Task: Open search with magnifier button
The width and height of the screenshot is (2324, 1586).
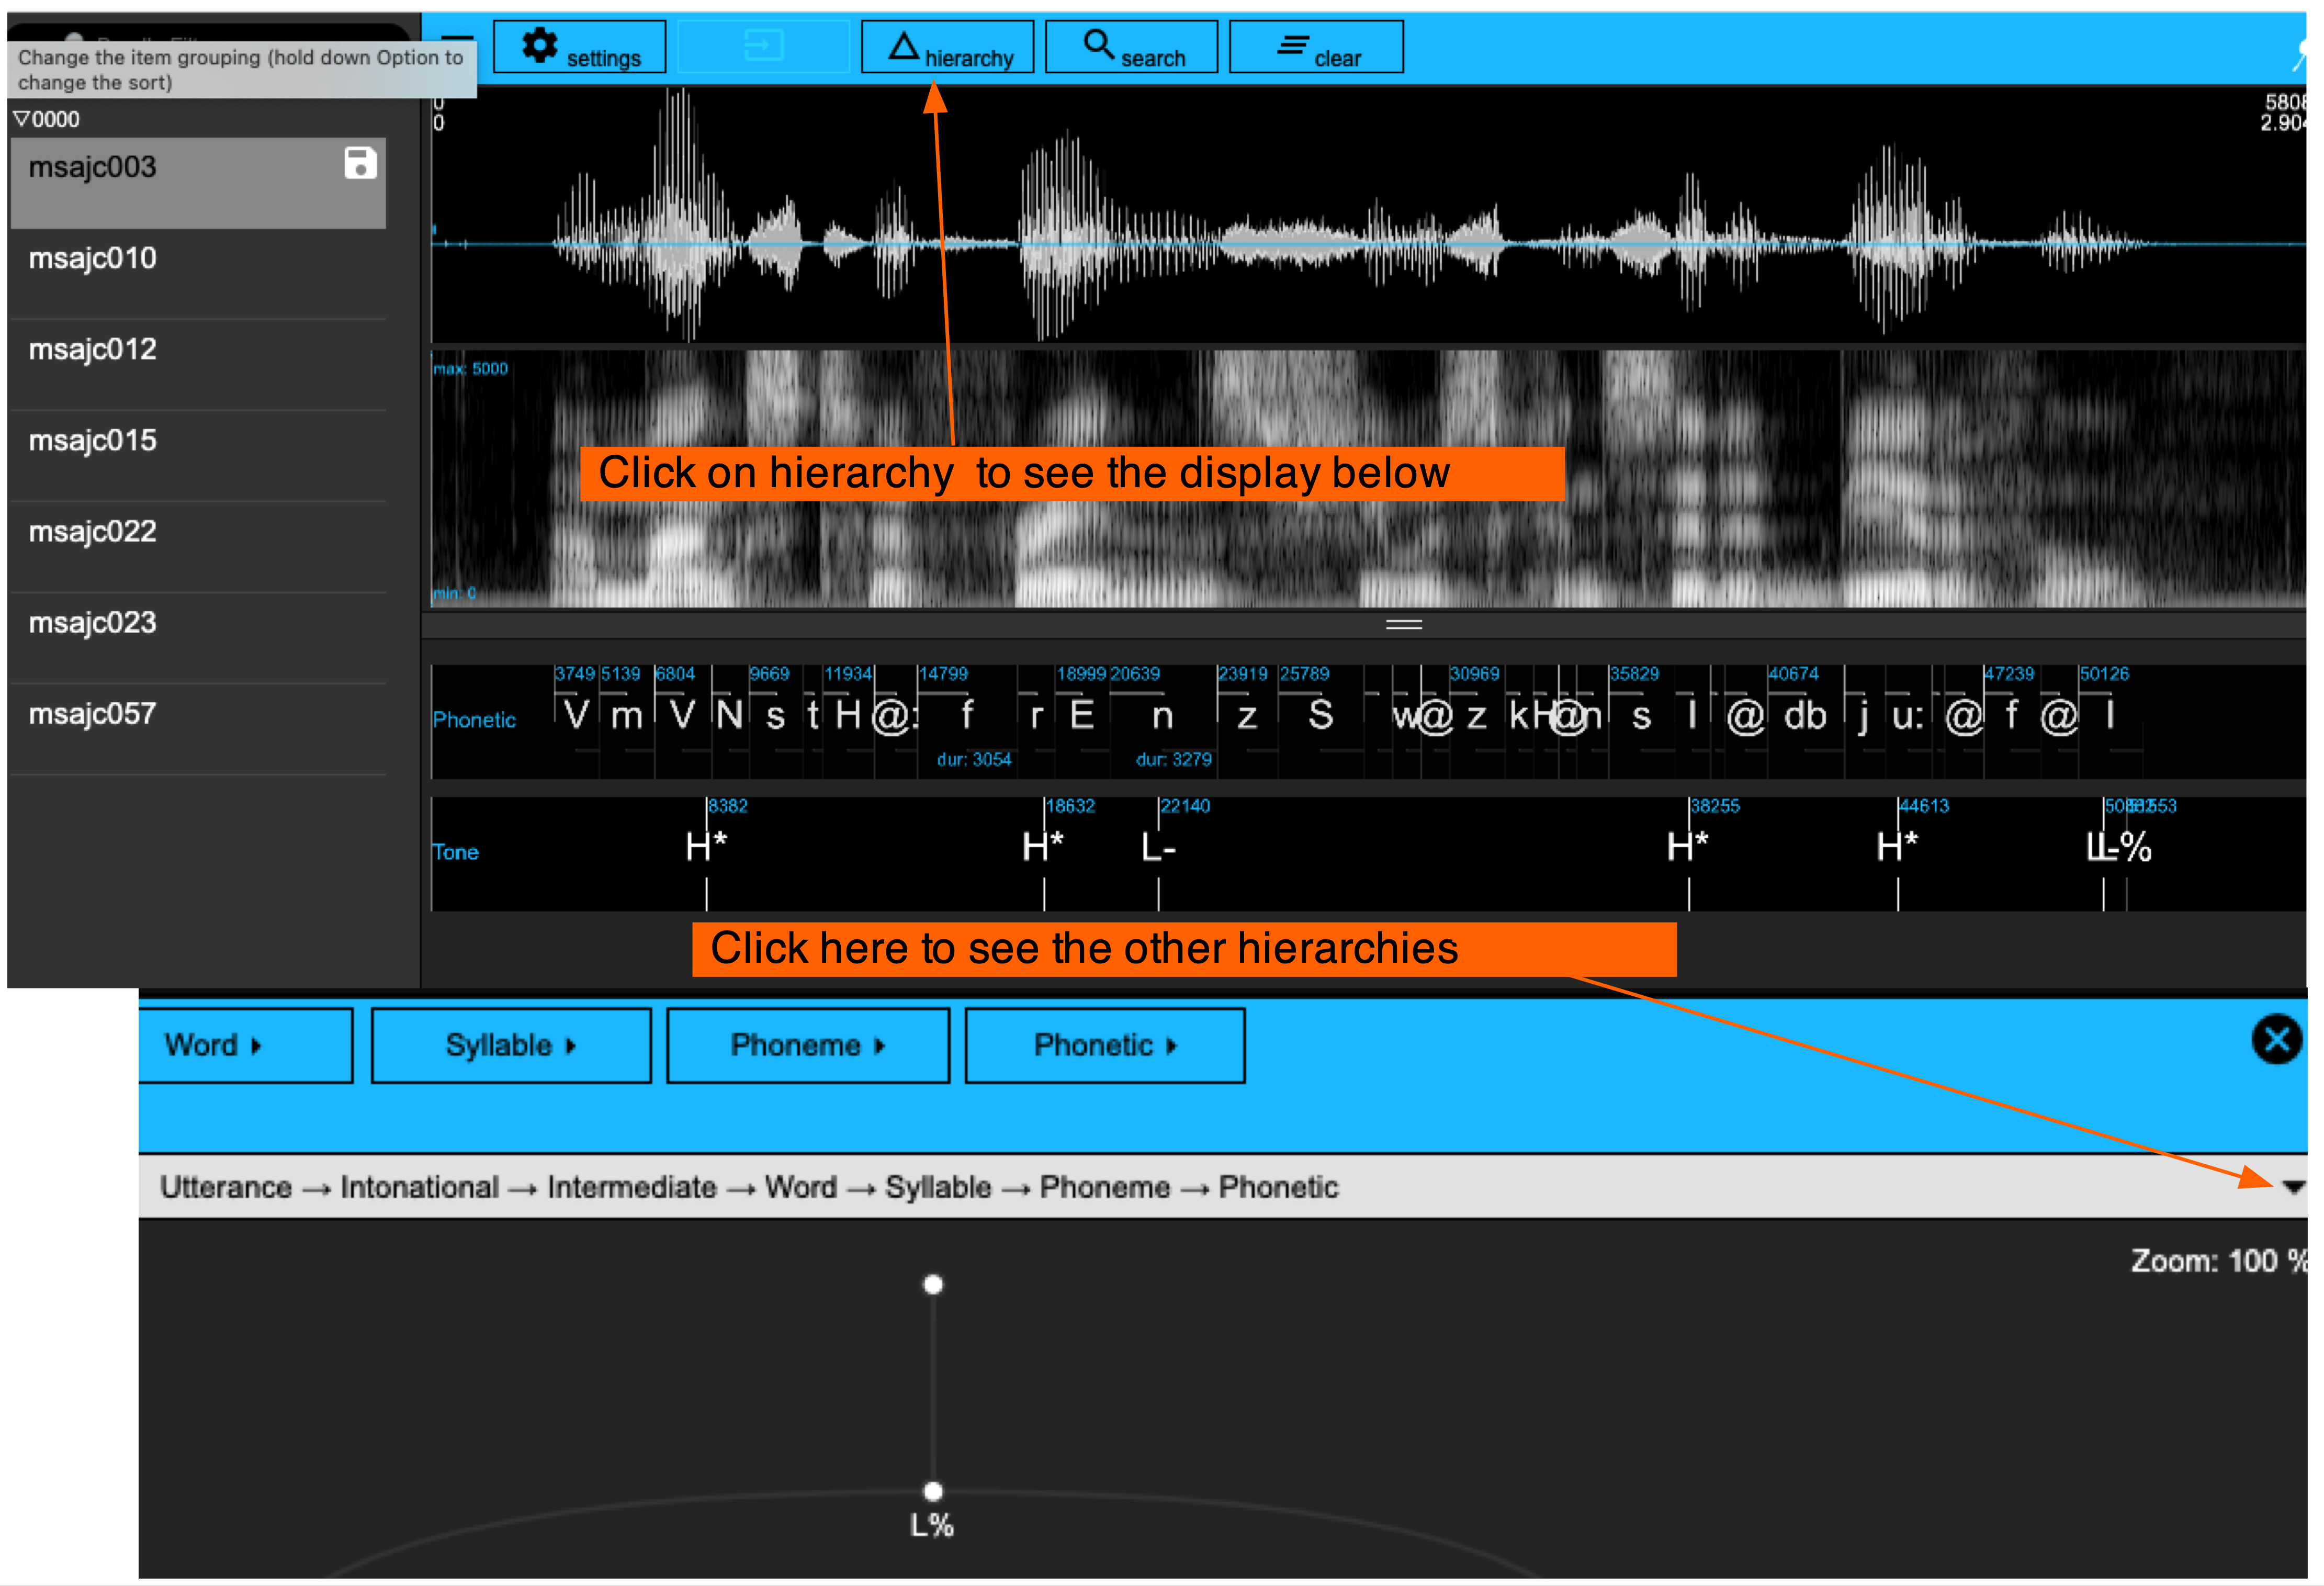Action: [1131, 47]
